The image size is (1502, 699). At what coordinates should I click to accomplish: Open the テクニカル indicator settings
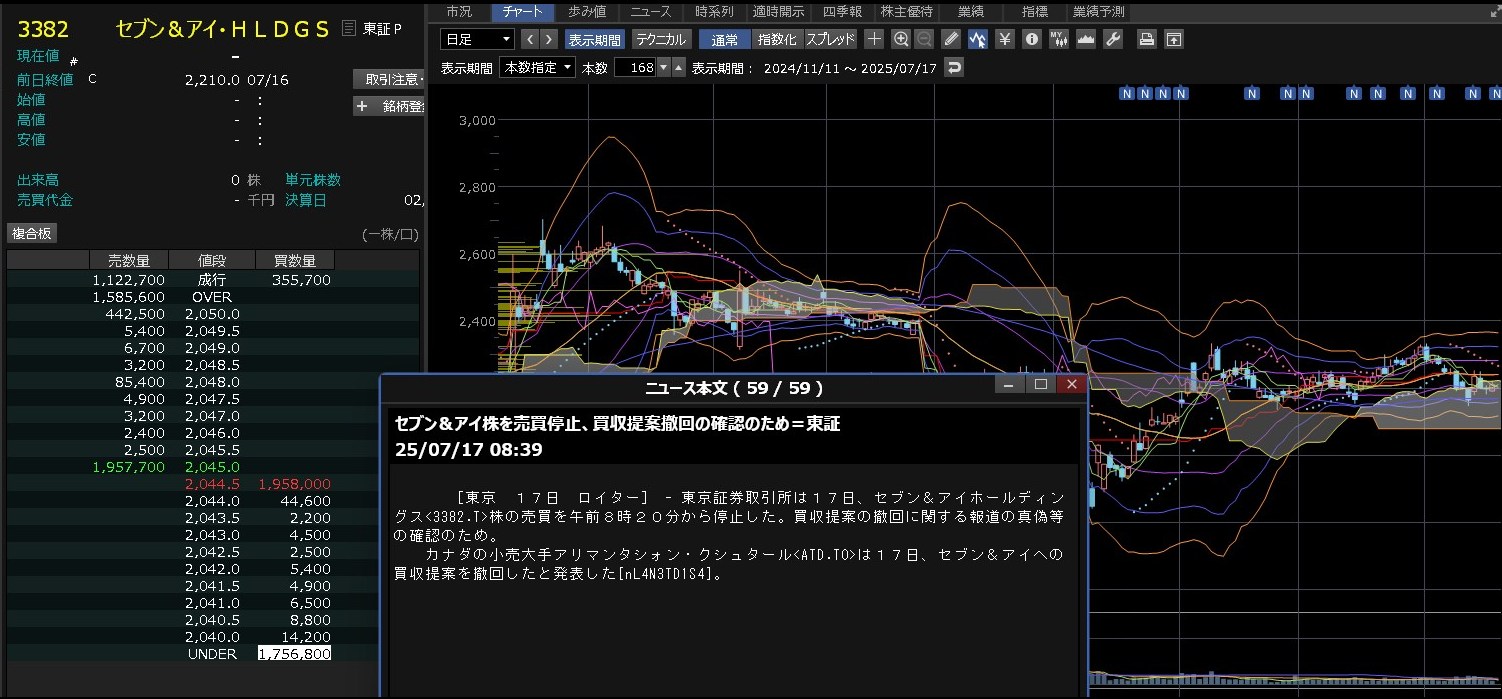pos(660,39)
